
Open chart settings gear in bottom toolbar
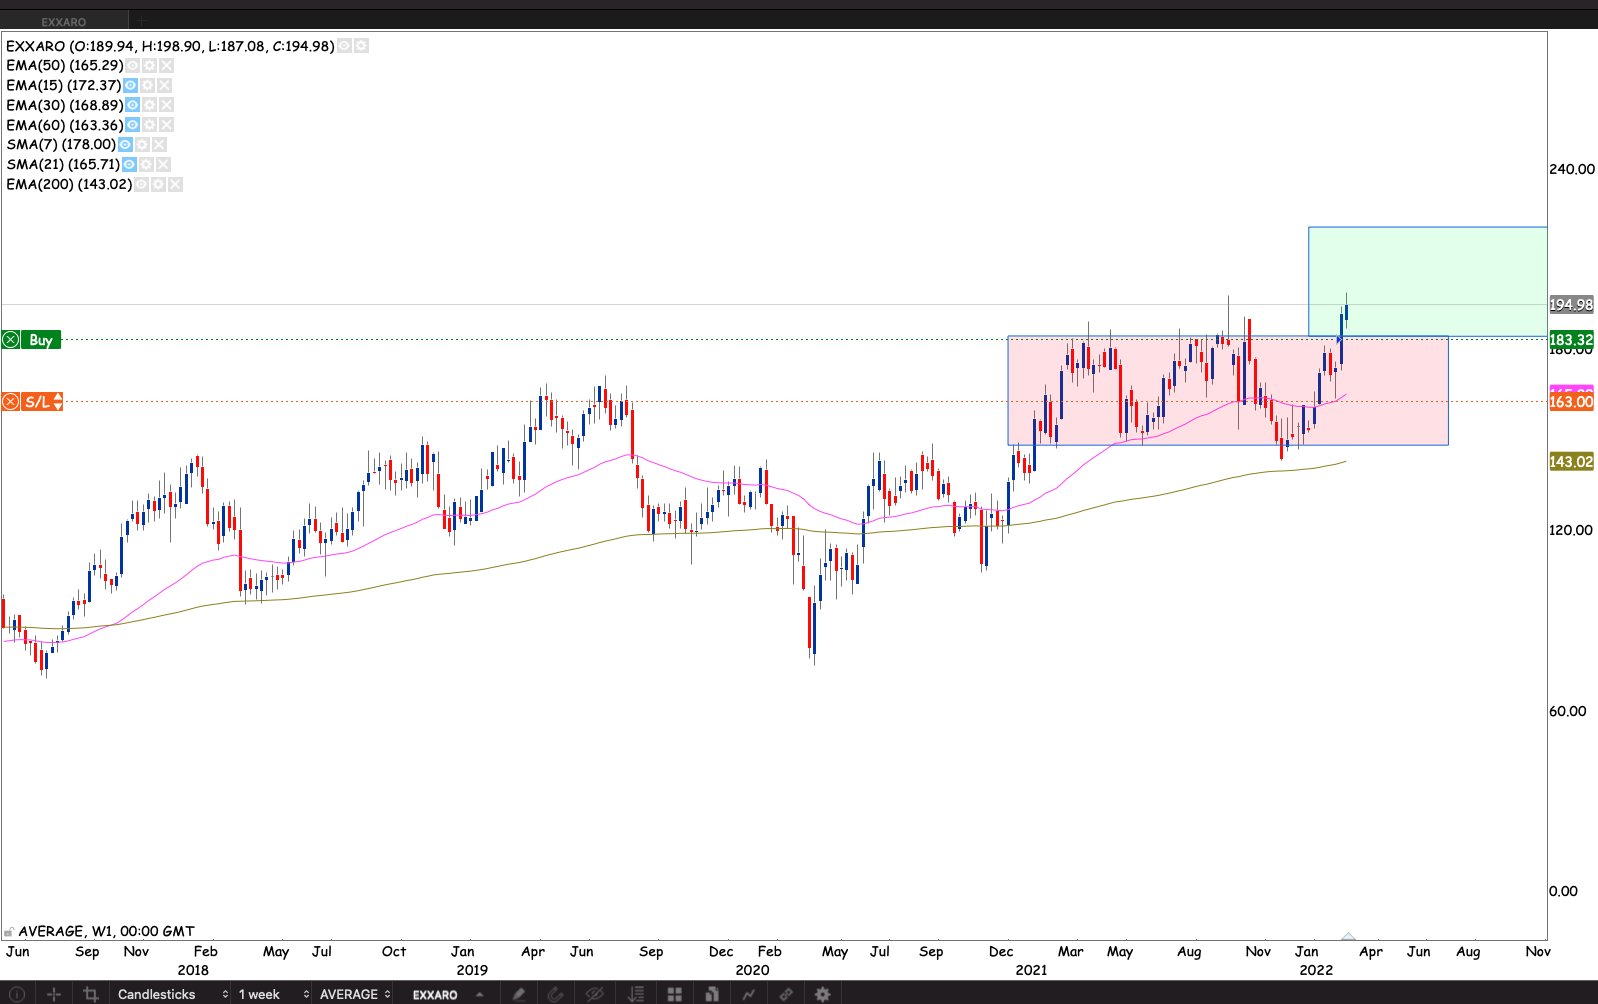(823, 994)
